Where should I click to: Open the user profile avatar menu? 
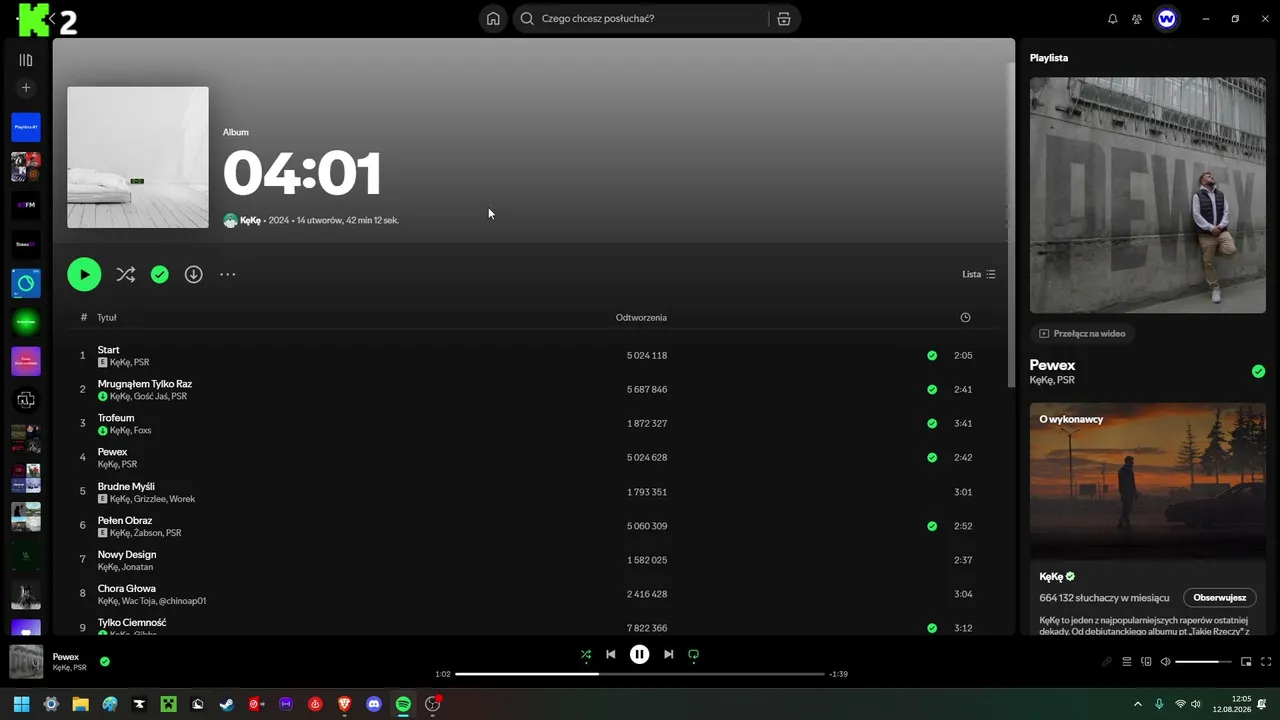pyautogui.click(x=1166, y=18)
